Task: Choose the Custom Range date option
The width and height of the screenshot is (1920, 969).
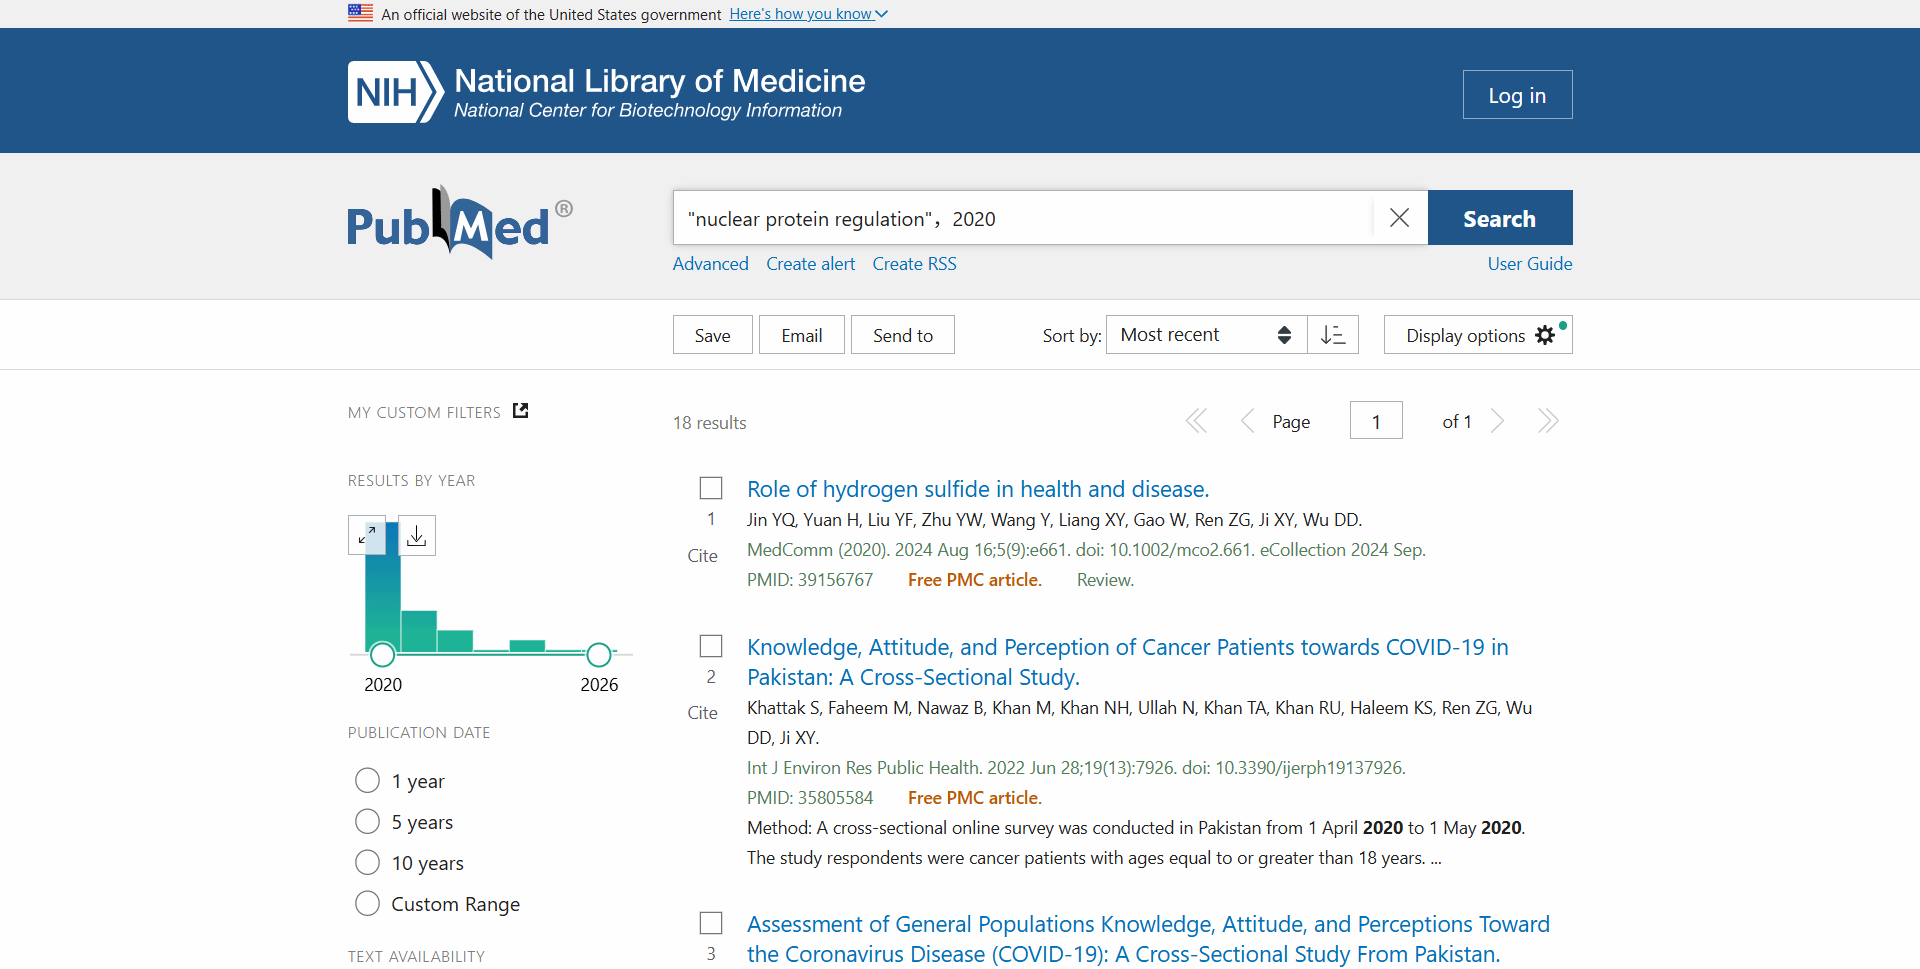Action: coord(368,904)
